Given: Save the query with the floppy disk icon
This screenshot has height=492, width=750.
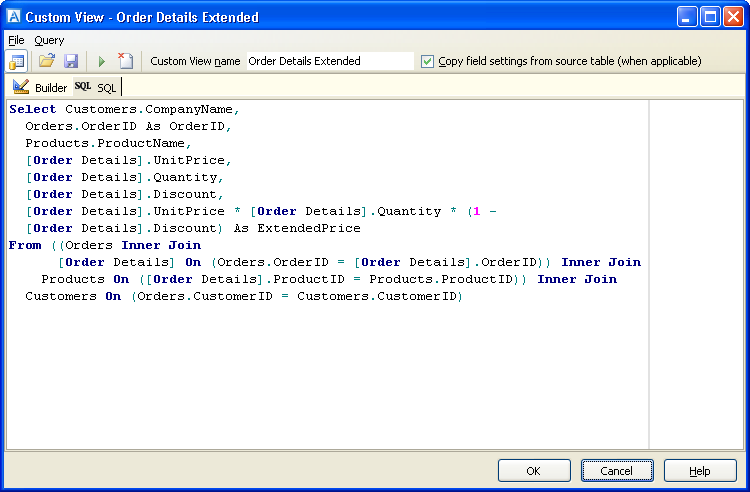Looking at the screenshot, I should [x=71, y=61].
